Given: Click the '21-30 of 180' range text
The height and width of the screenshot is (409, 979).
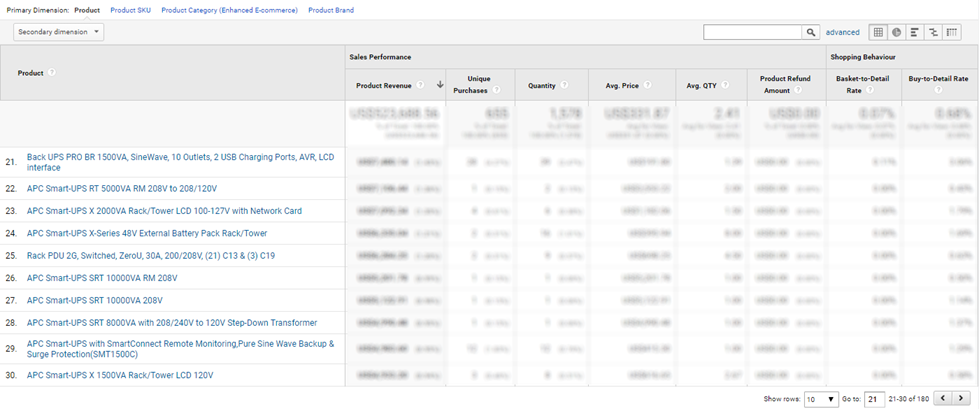Looking at the screenshot, I should (909, 398).
